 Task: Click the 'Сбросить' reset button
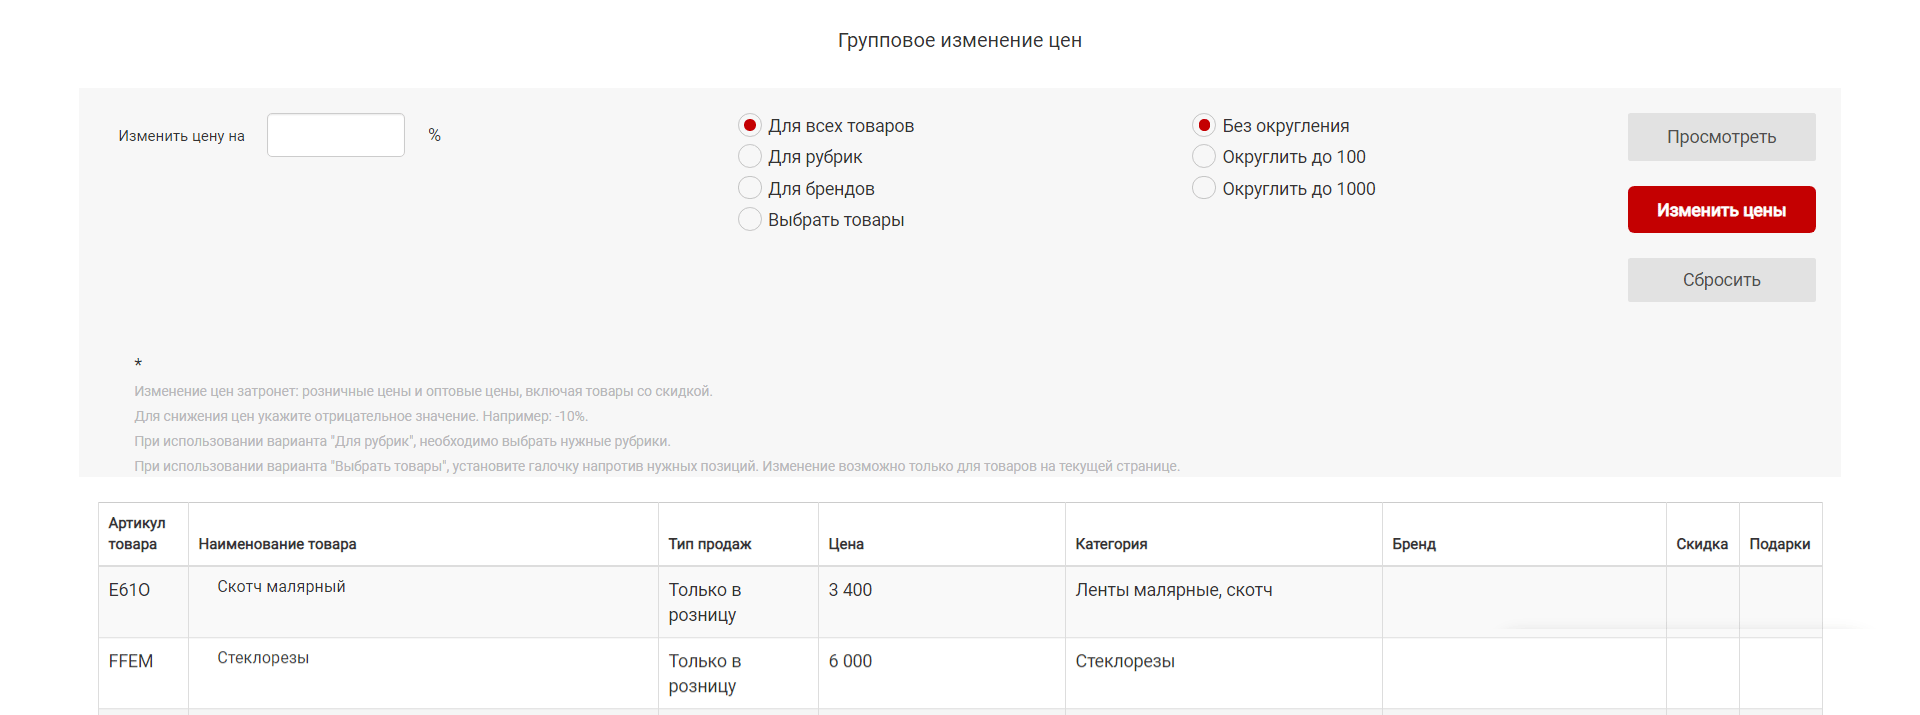[1721, 280]
